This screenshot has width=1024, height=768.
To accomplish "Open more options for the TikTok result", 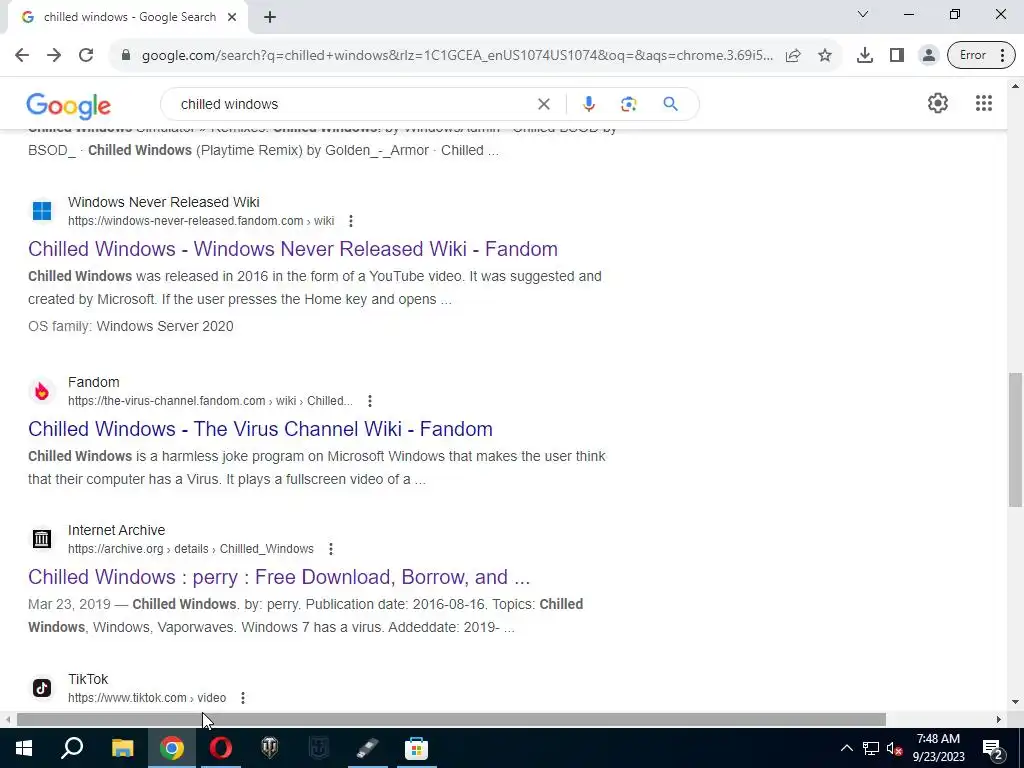I will (x=242, y=698).
